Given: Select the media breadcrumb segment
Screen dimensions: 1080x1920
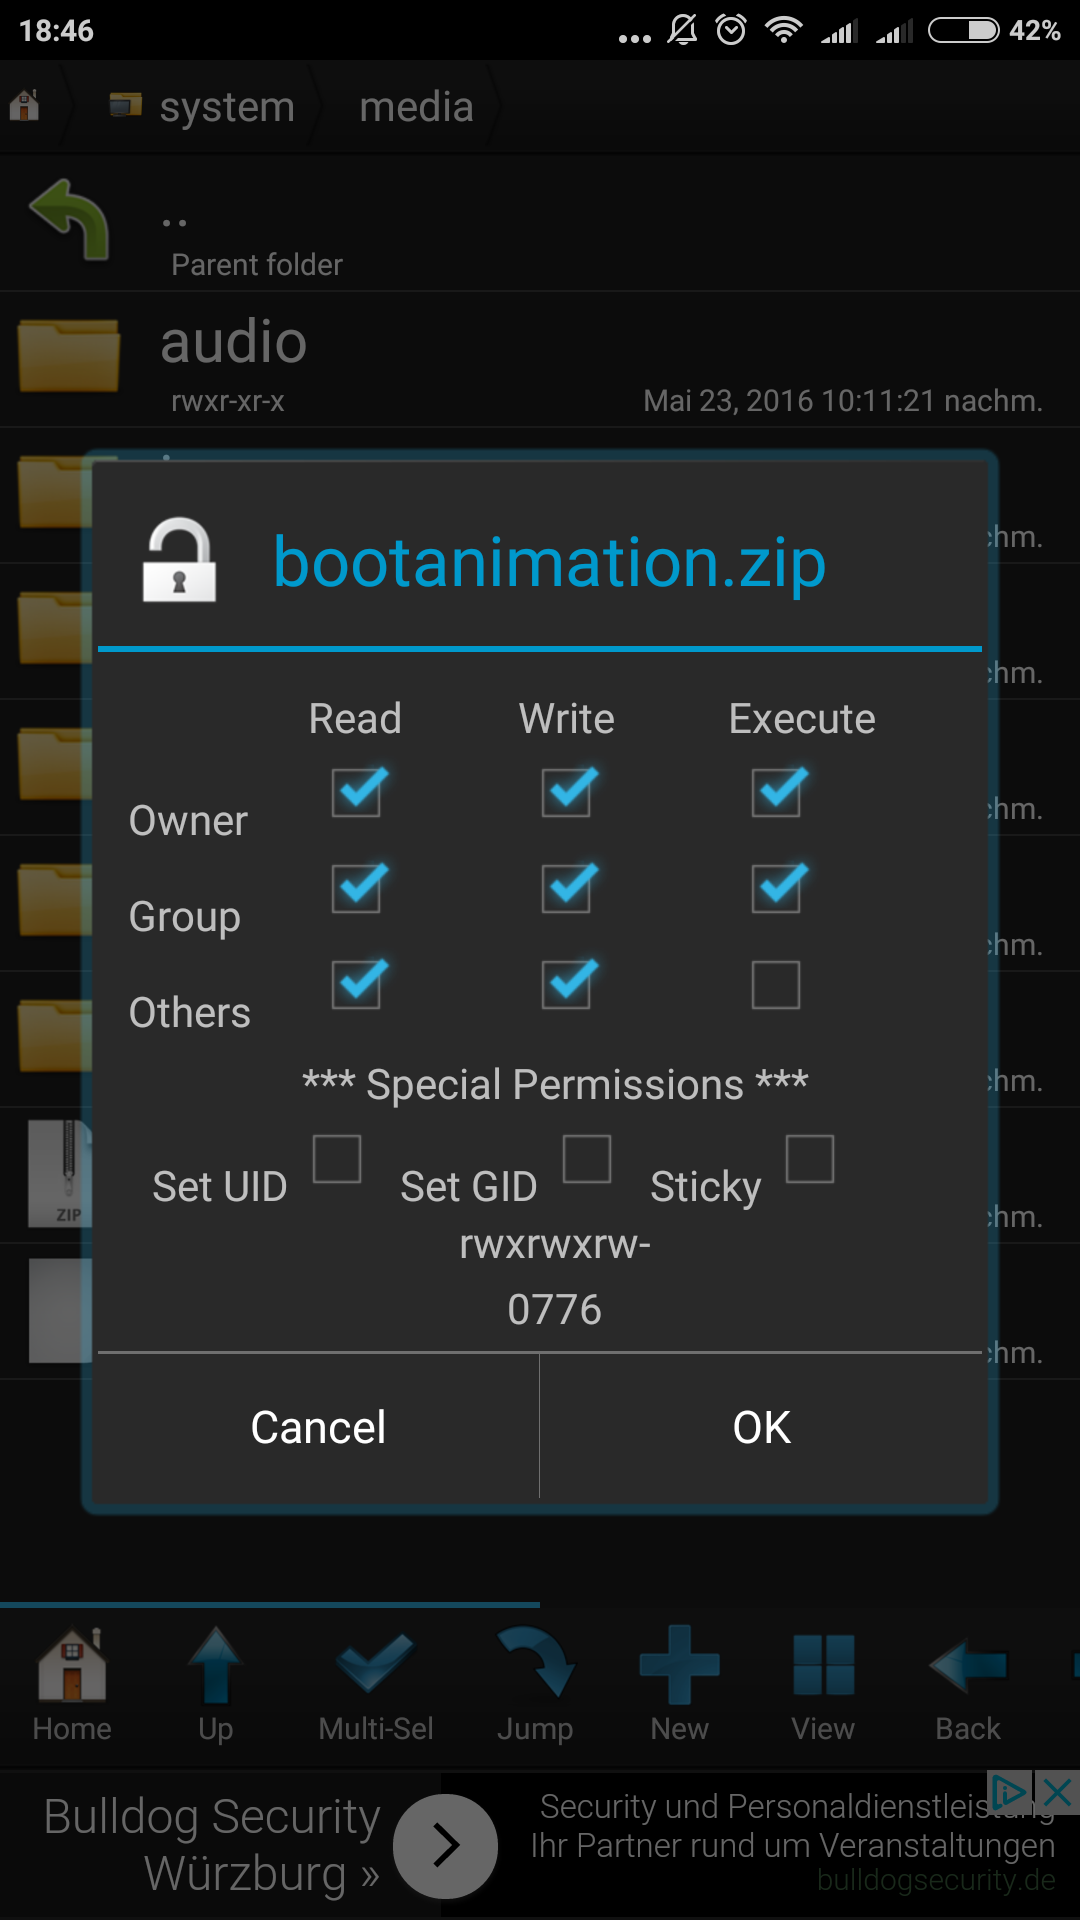Looking at the screenshot, I should 416,107.
